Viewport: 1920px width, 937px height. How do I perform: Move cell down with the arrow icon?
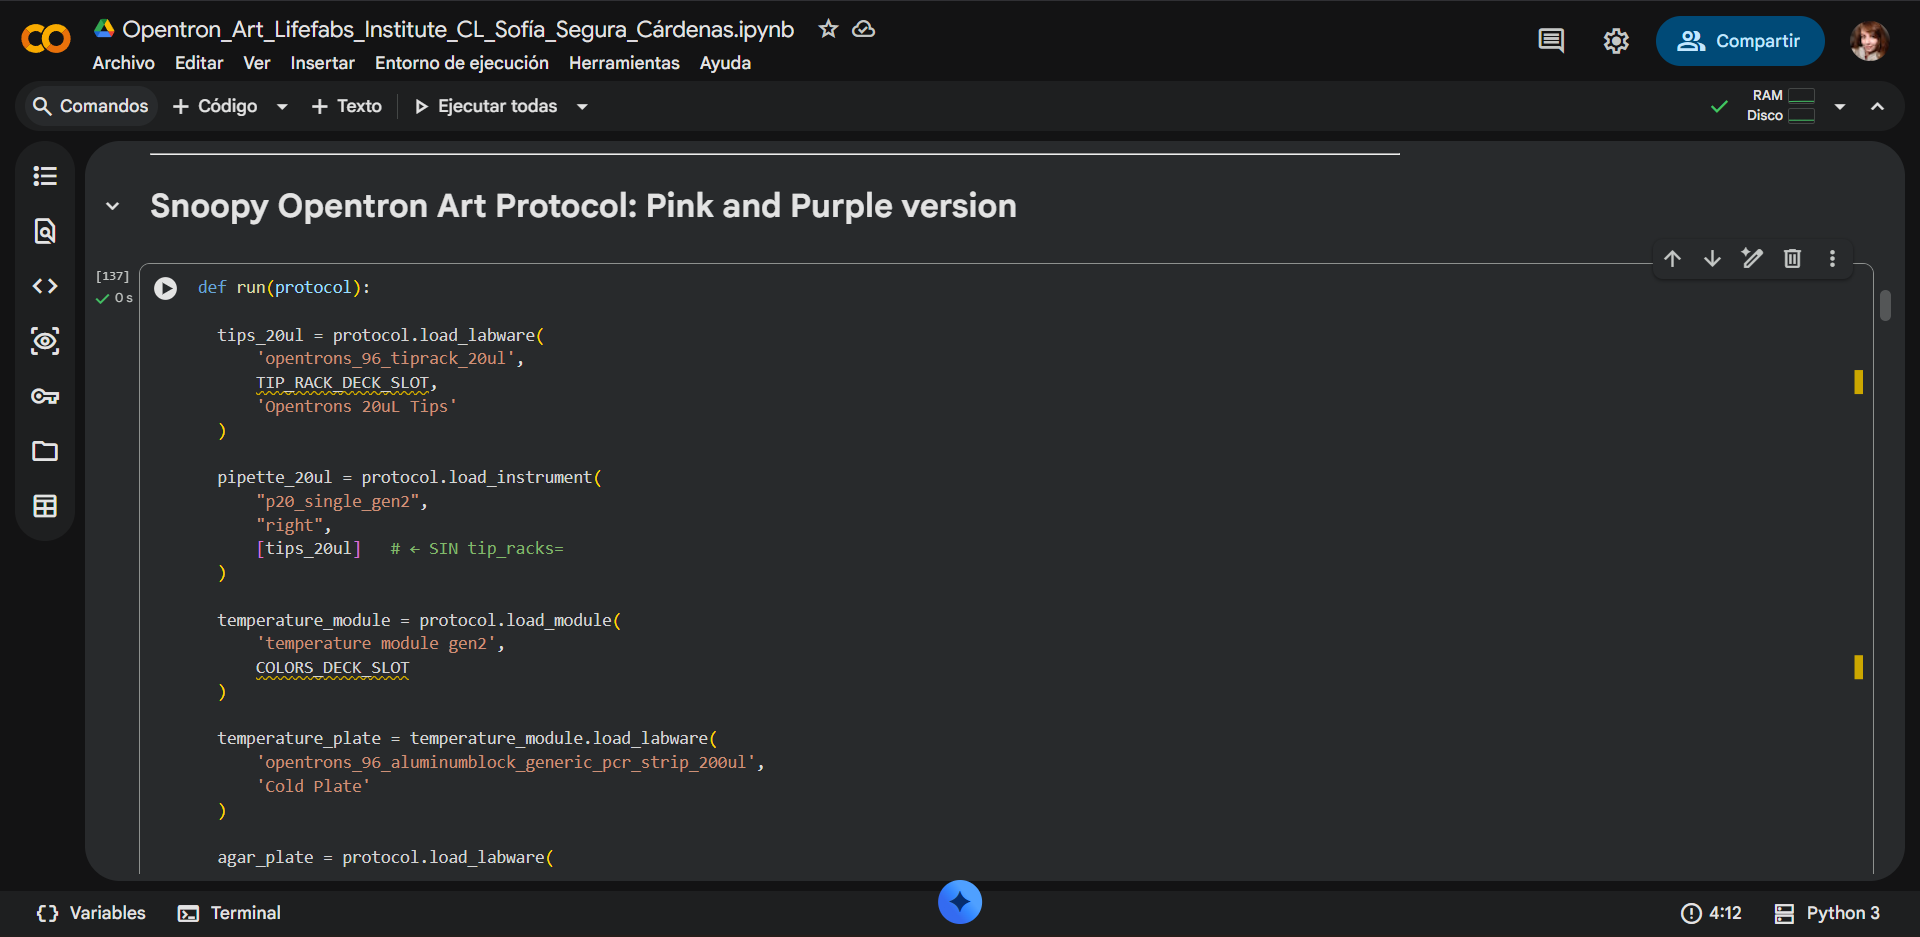pyautogui.click(x=1712, y=259)
